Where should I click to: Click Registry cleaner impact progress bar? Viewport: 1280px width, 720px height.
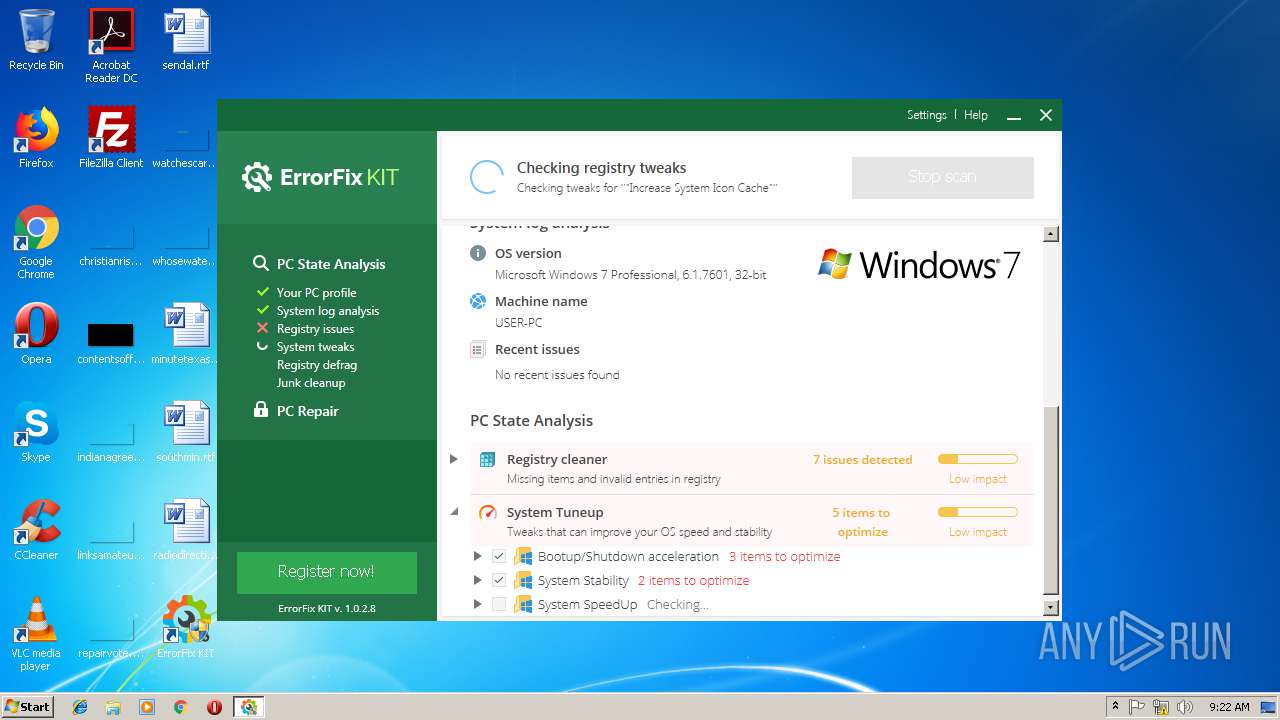(977, 459)
